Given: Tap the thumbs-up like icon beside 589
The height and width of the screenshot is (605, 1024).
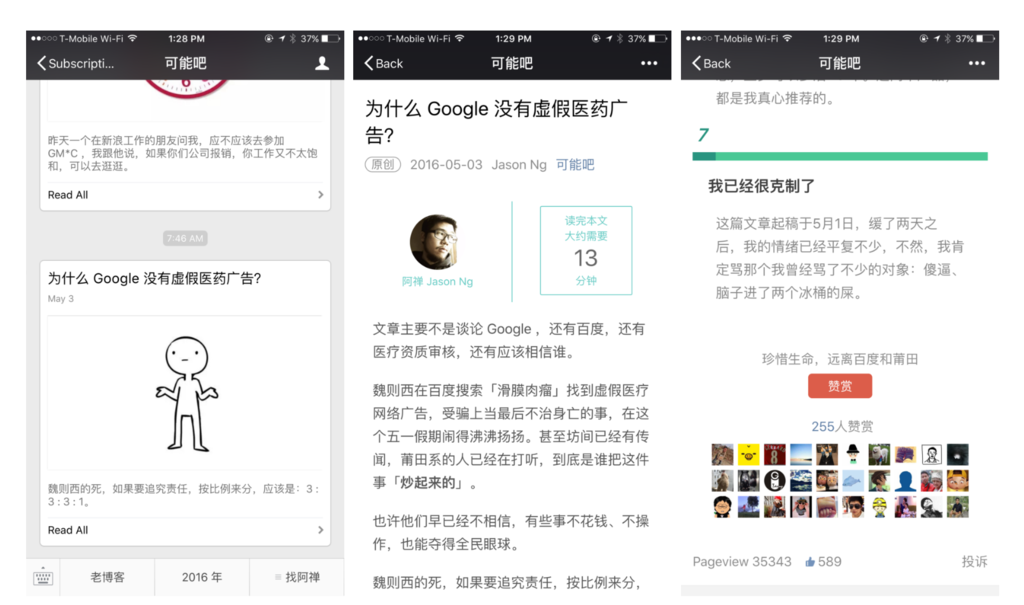Looking at the screenshot, I should [x=810, y=562].
